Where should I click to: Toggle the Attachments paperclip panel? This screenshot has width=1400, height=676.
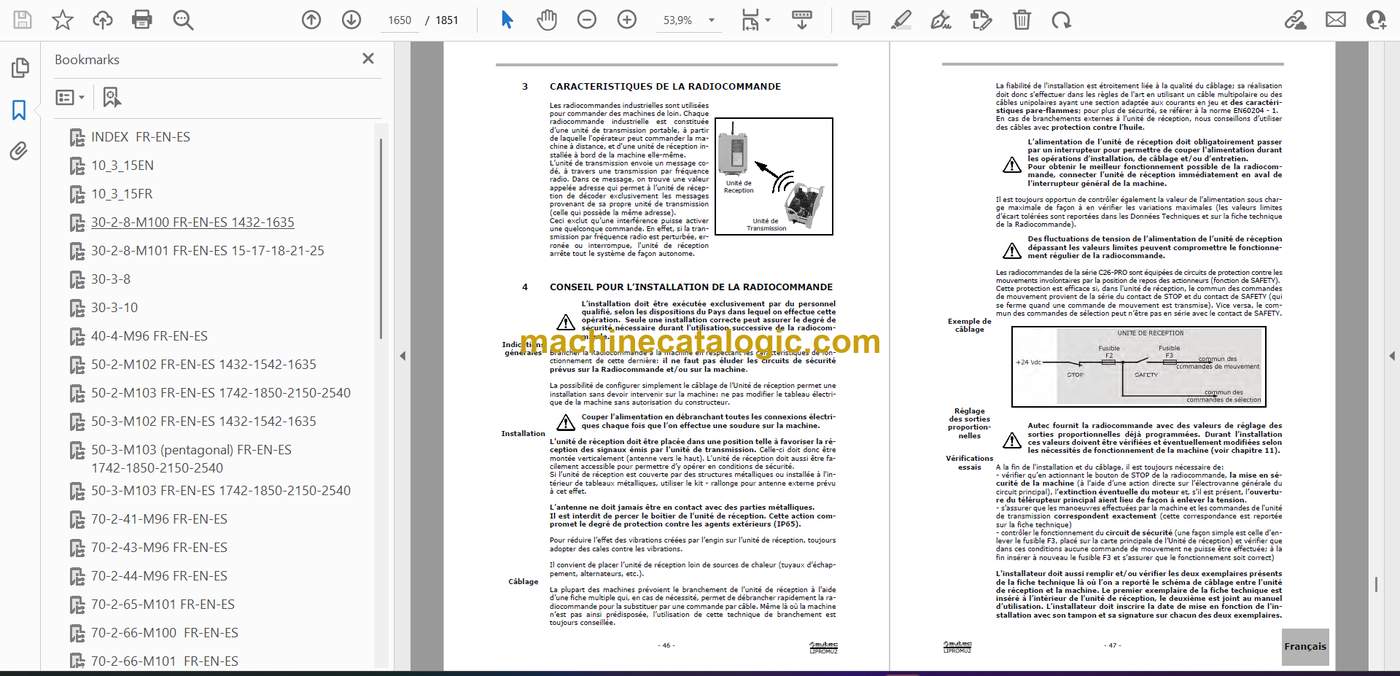(x=19, y=152)
